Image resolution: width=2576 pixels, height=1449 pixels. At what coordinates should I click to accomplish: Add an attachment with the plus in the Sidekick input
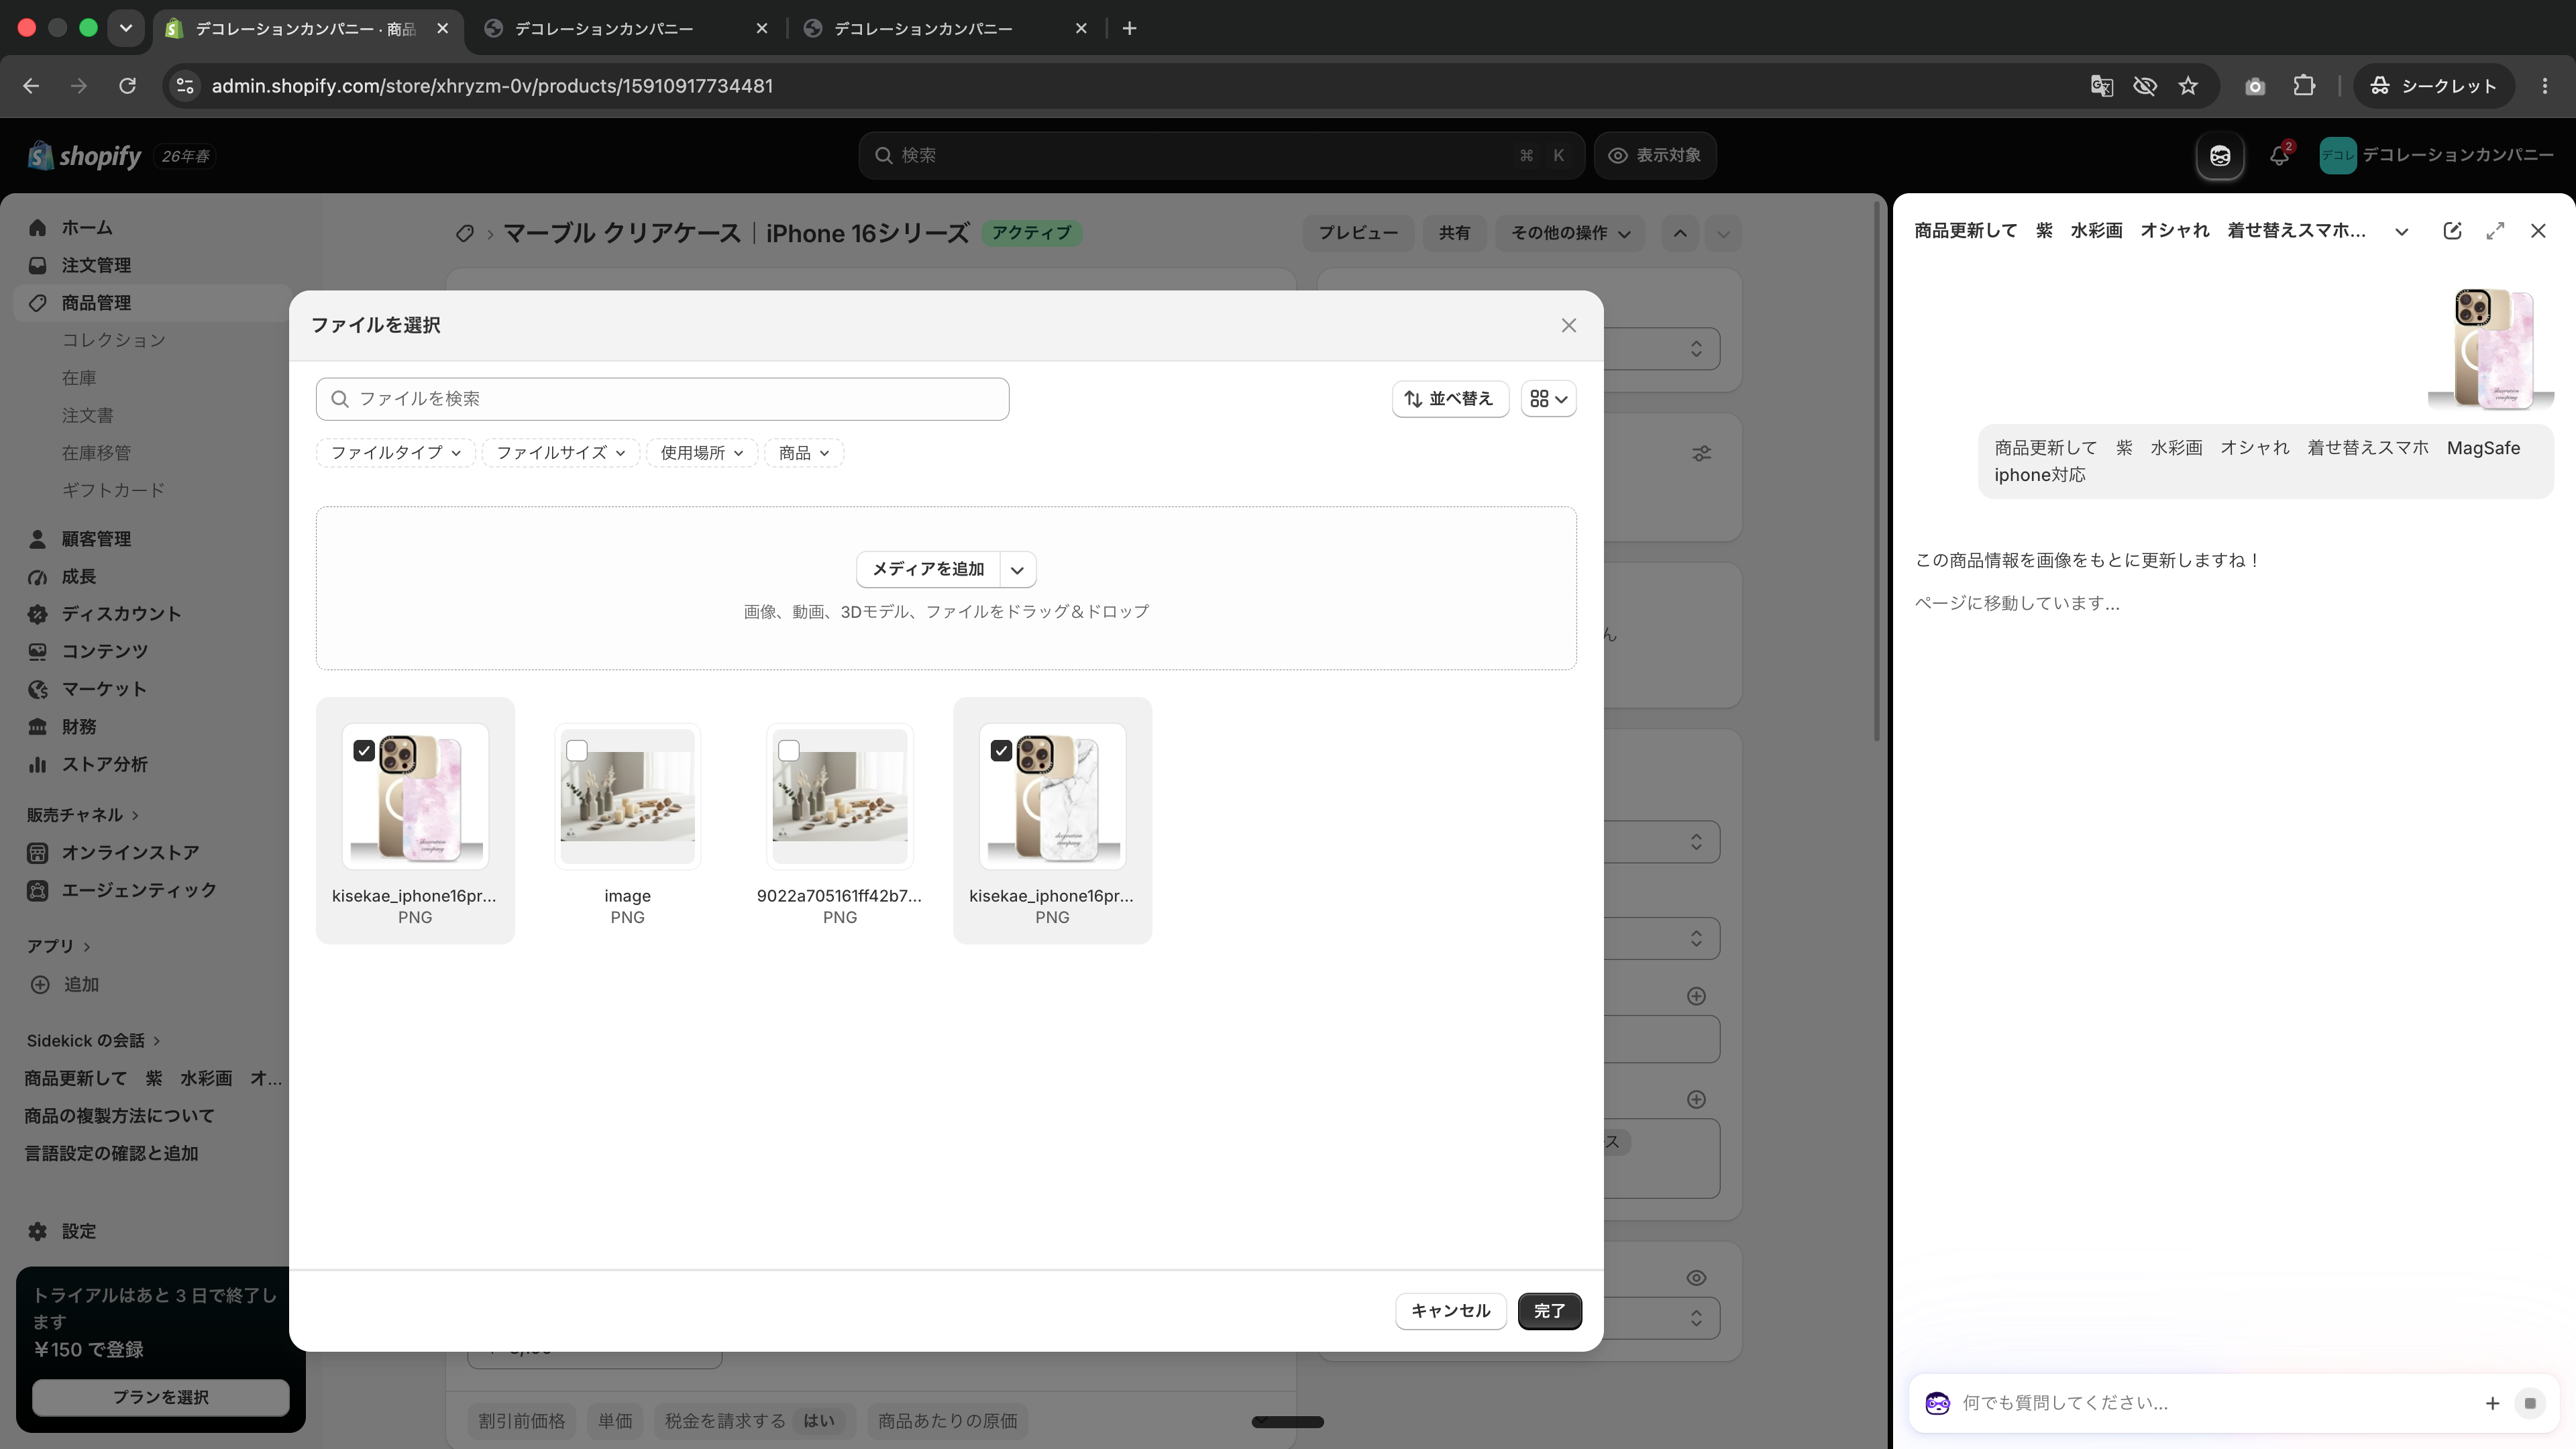2492,1403
